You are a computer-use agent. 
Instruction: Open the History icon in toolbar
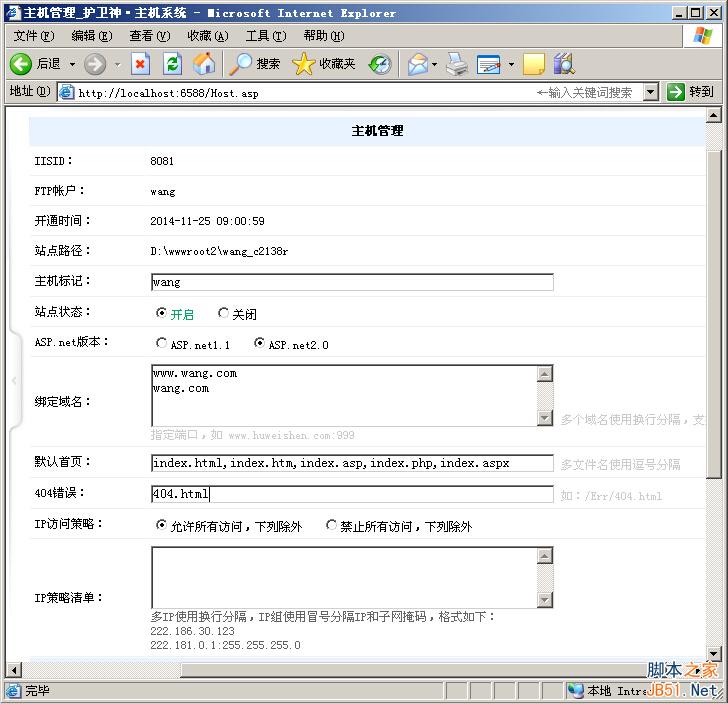coord(380,64)
